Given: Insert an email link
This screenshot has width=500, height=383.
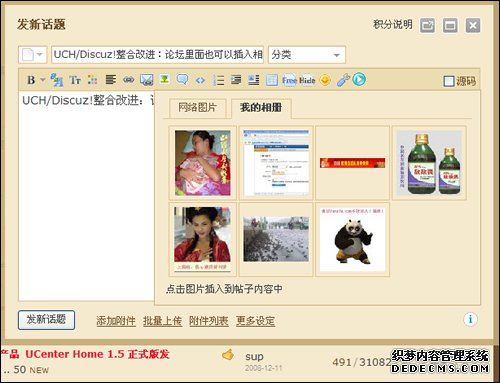Looking at the screenshot, I should pyautogui.click(x=146, y=80).
